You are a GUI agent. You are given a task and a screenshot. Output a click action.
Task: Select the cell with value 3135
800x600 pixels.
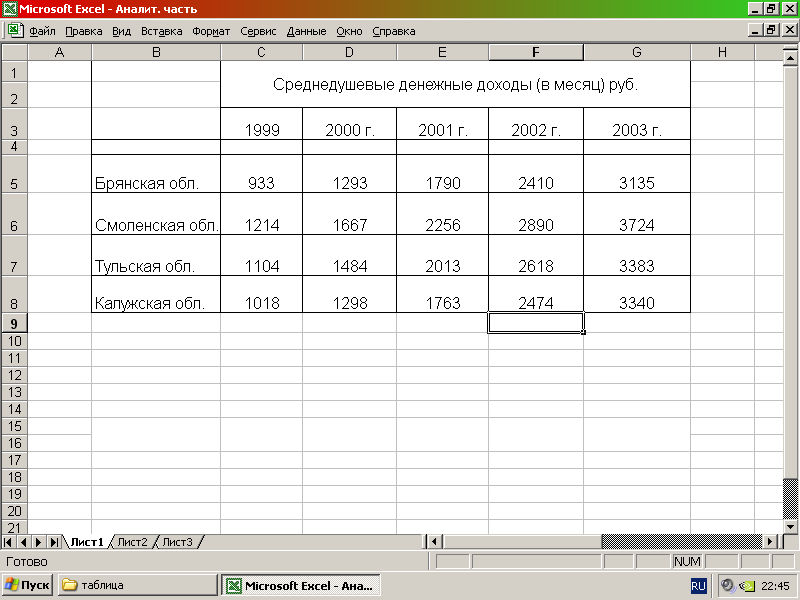pos(637,173)
